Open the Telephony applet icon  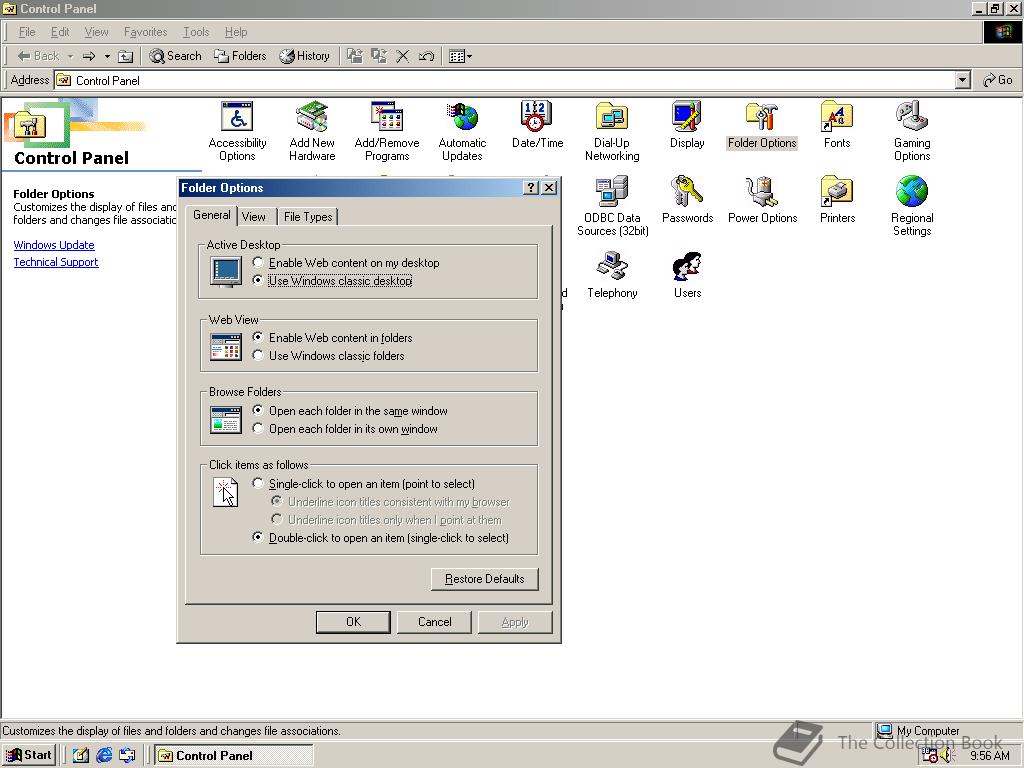(x=612, y=275)
